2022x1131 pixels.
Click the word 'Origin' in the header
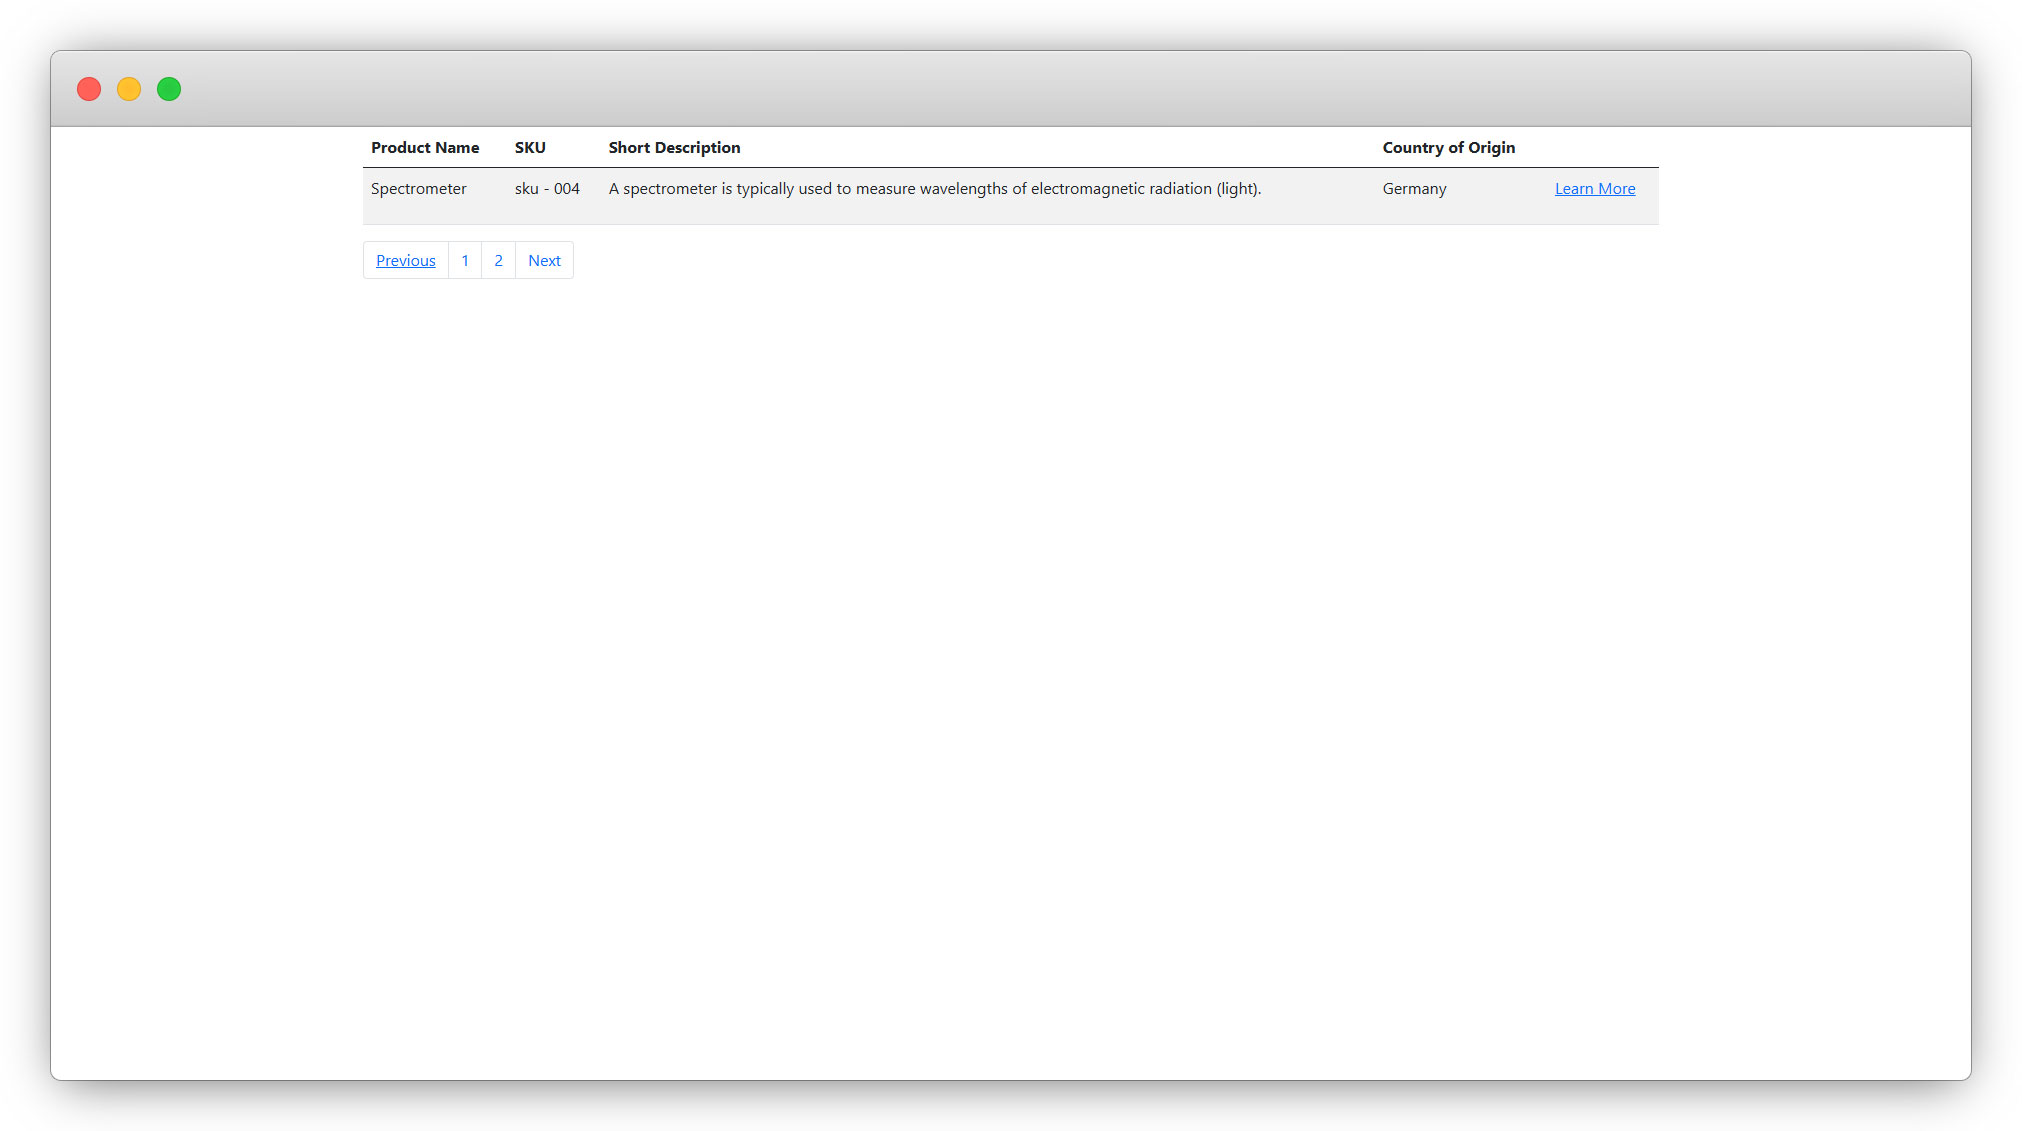tap(1491, 147)
